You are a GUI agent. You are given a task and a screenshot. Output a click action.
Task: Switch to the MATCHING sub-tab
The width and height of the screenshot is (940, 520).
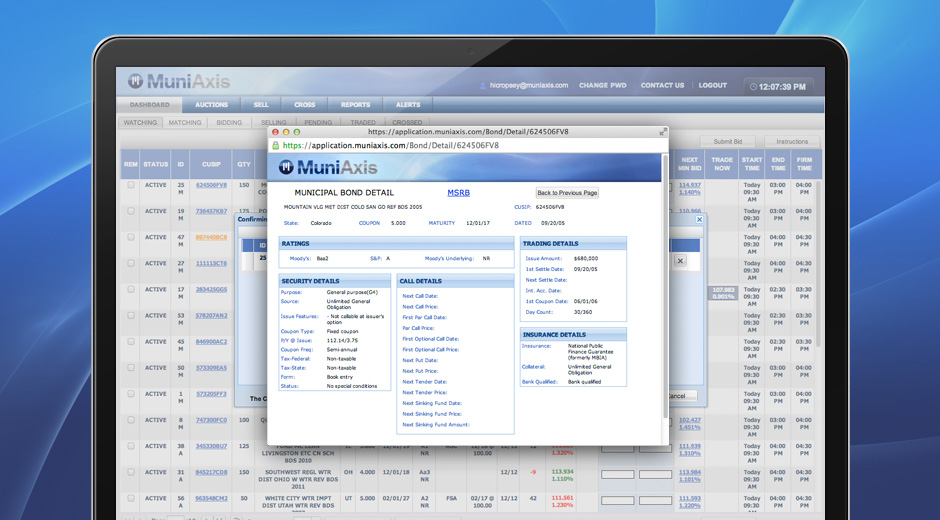pos(185,122)
